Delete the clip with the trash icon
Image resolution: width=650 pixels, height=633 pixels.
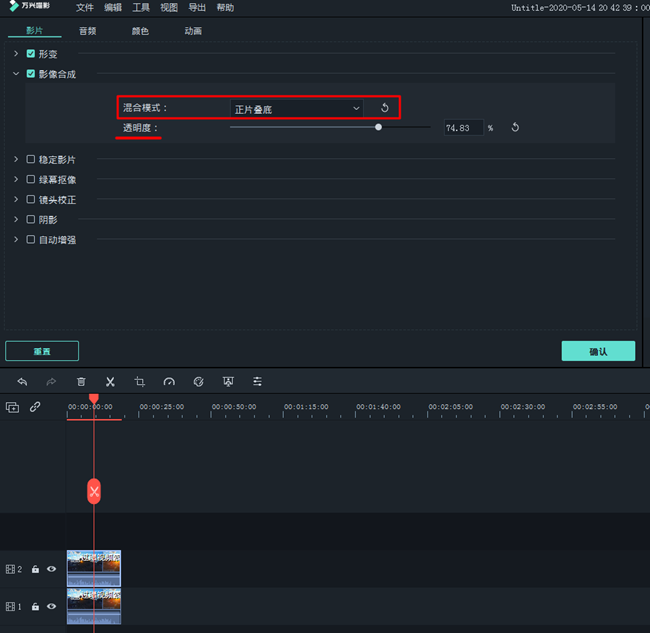pyautogui.click(x=81, y=382)
